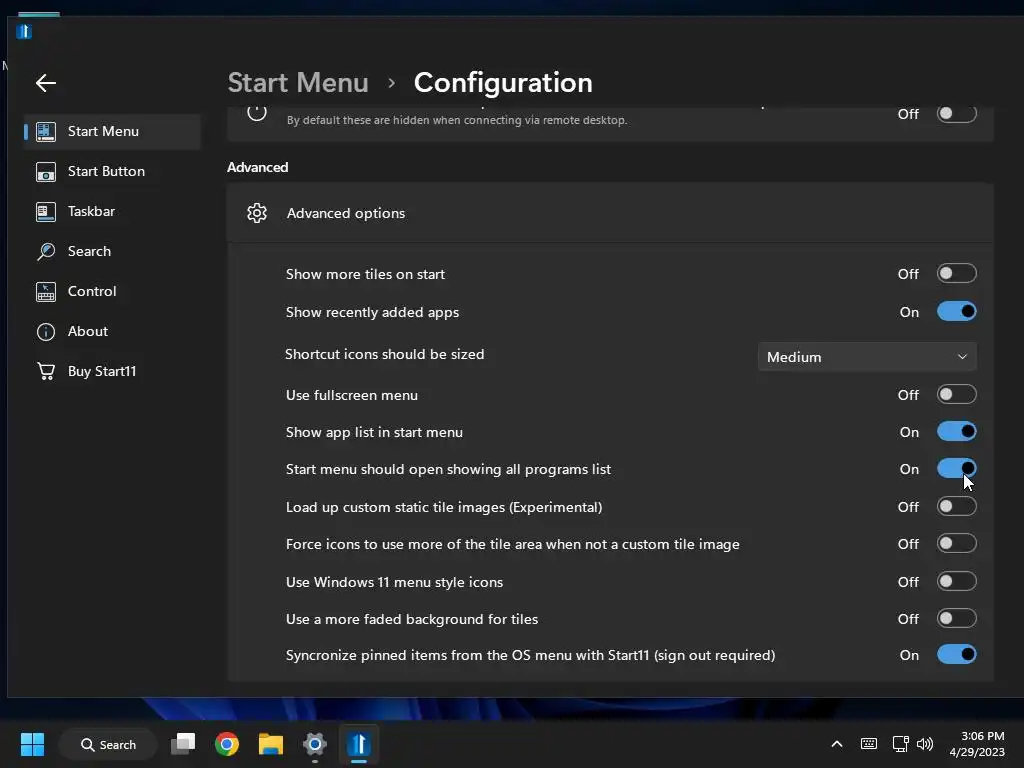Image resolution: width=1024 pixels, height=768 pixels.
Task: Click the network tray icon
Action: [x=901, y=744]
